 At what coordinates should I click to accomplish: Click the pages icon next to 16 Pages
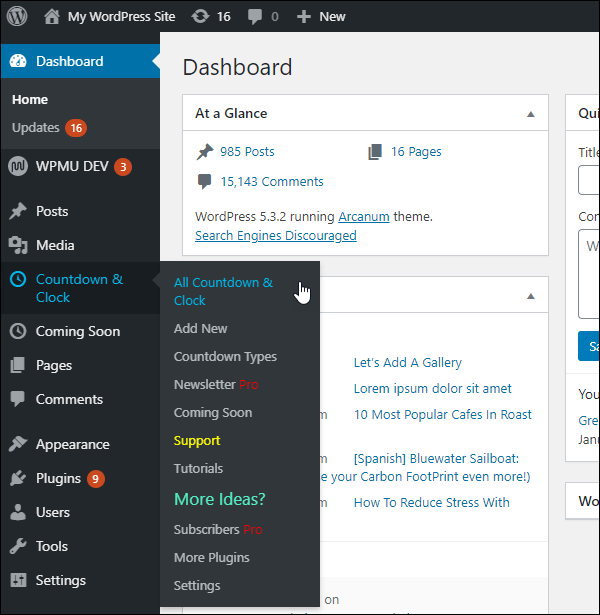[x=375, y=152]
